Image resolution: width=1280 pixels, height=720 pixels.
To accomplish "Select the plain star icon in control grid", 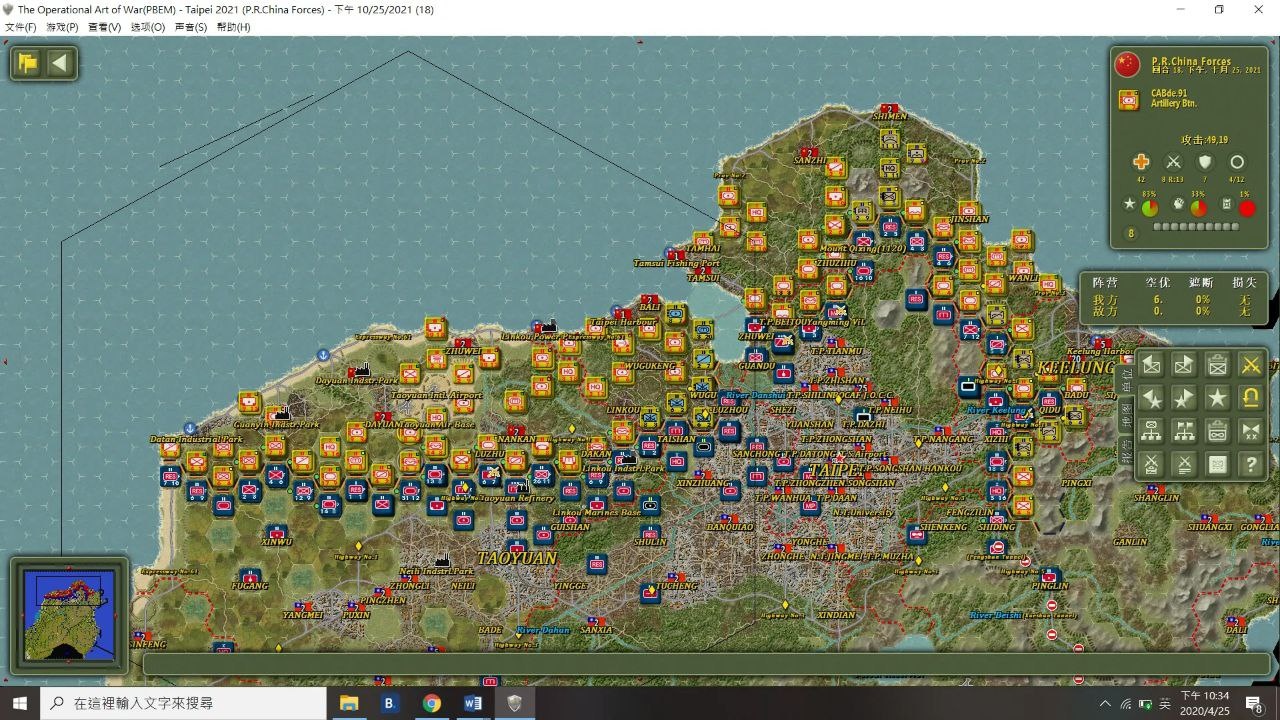I will 1217,398.
